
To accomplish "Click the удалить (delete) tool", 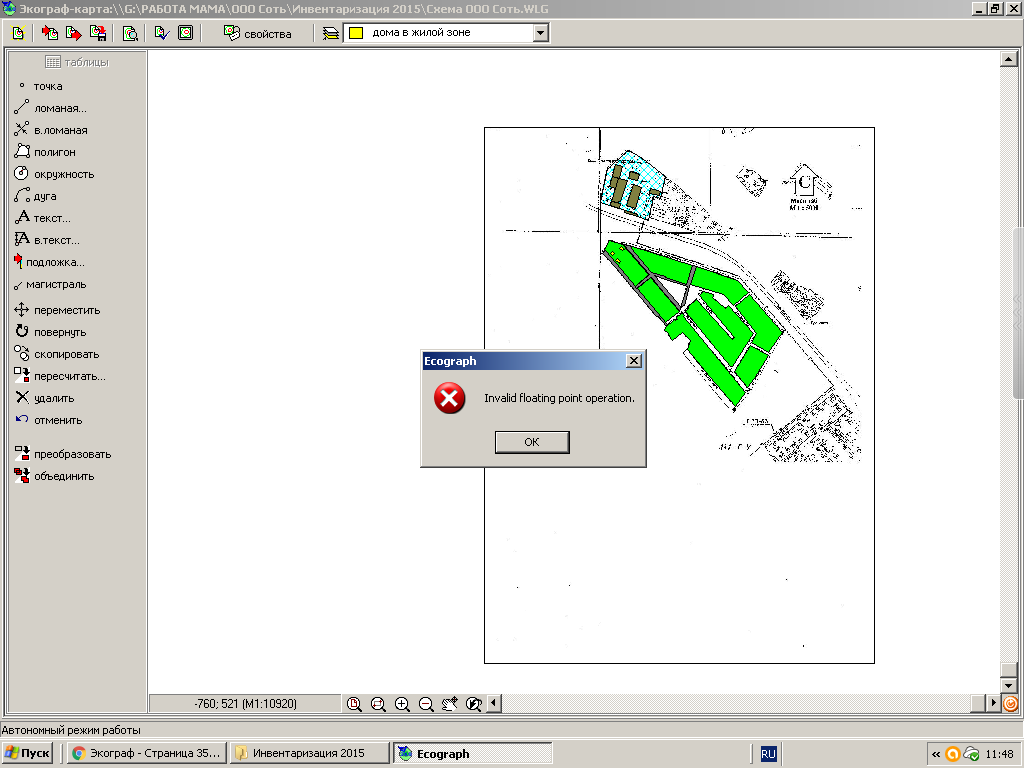I will coord(53,398).
